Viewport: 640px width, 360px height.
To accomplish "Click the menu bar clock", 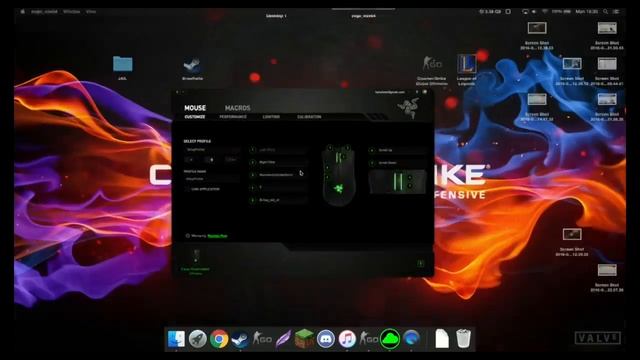I will coord(587,12).
